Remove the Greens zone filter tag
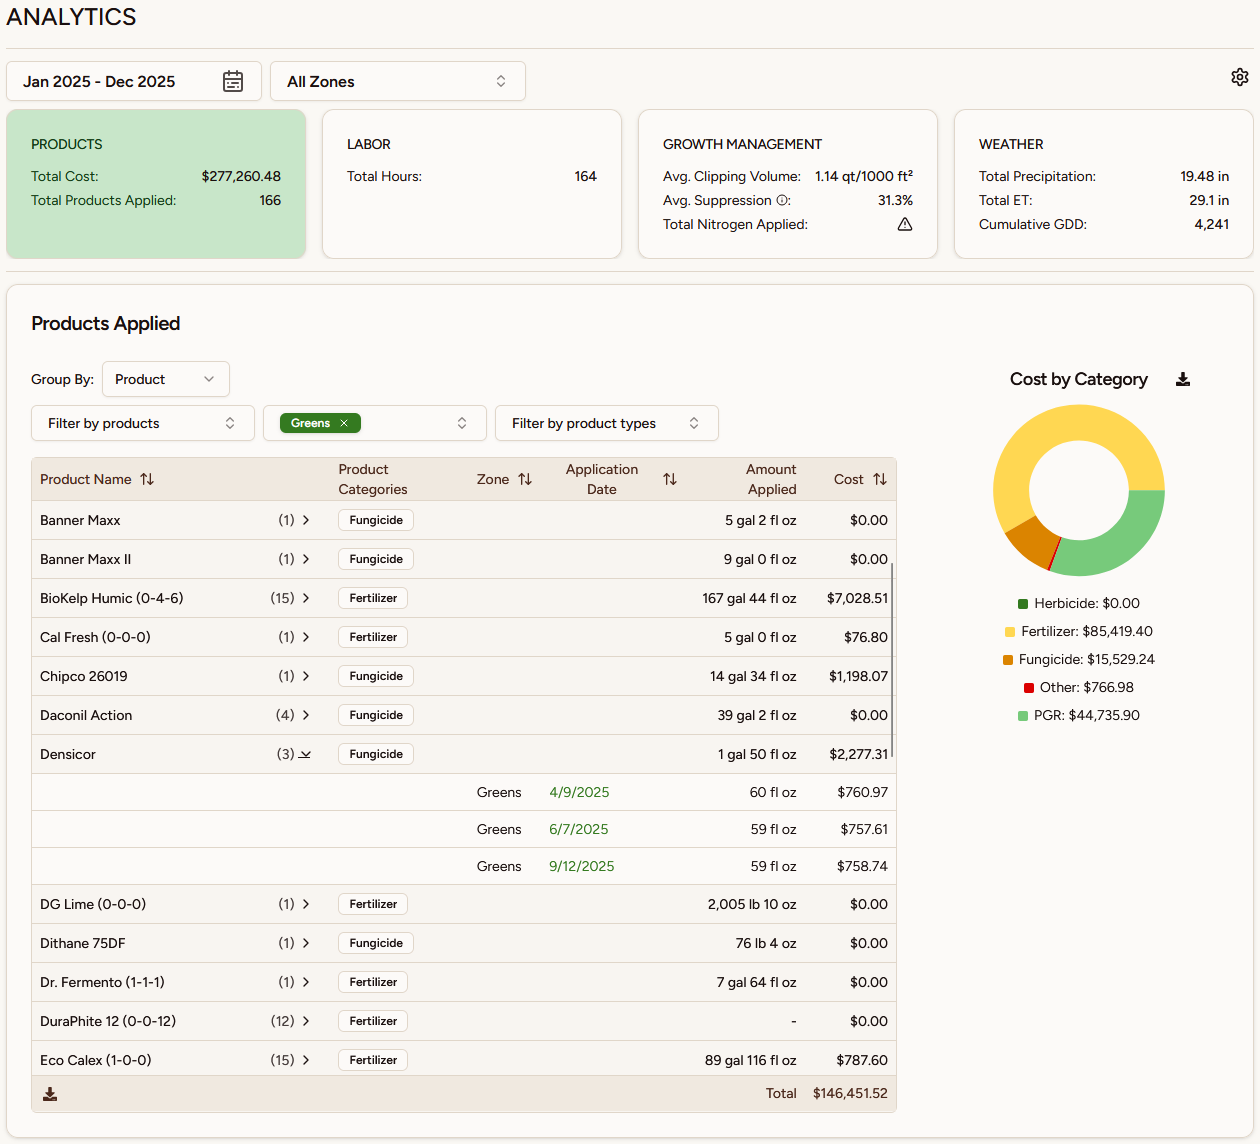Viewport: 1260px width, 1144px height. [x=344, y=423]
